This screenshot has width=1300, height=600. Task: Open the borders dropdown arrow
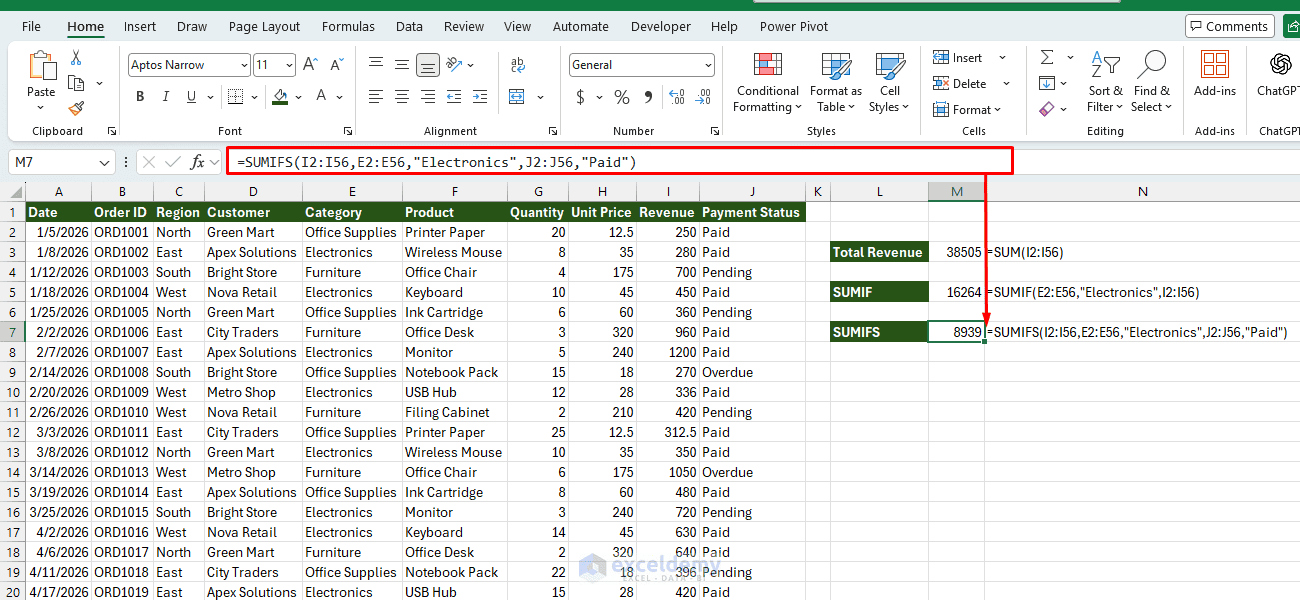256,97
